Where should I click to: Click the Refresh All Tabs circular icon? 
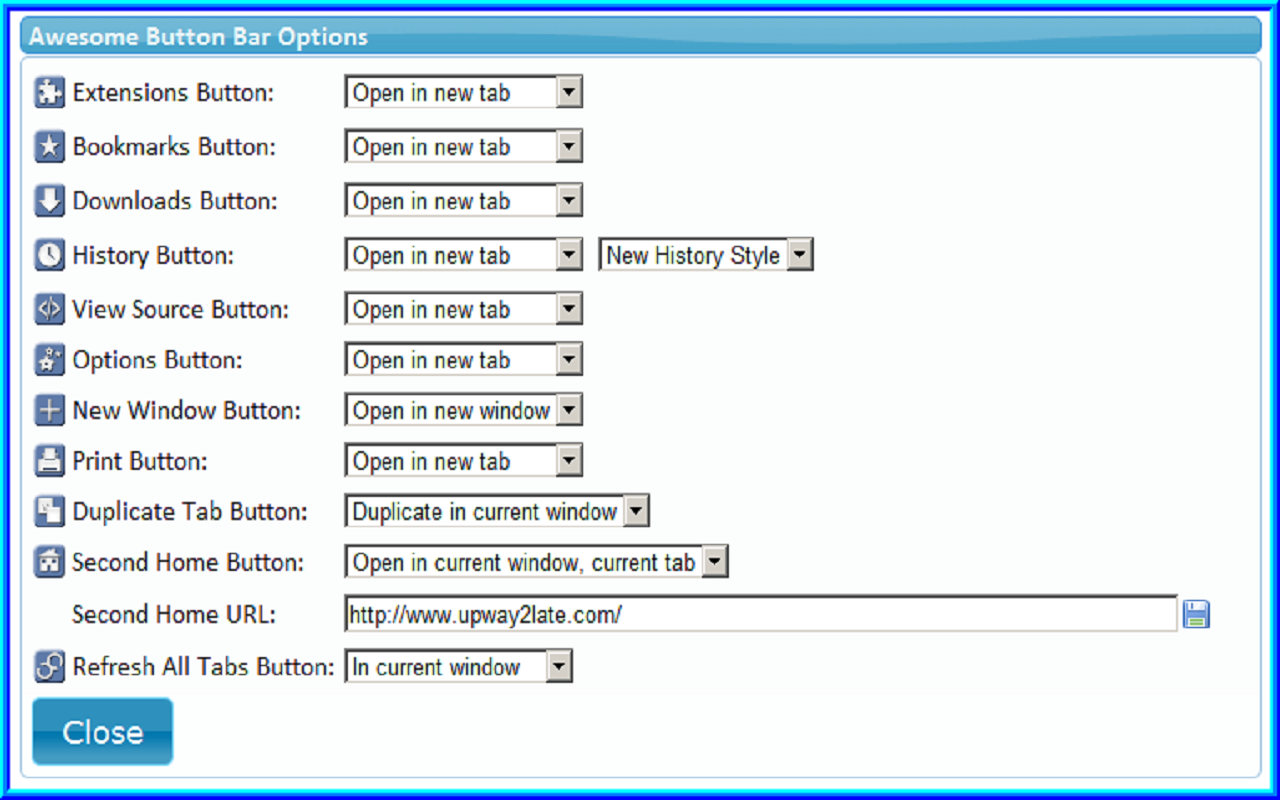pos(48,667)
